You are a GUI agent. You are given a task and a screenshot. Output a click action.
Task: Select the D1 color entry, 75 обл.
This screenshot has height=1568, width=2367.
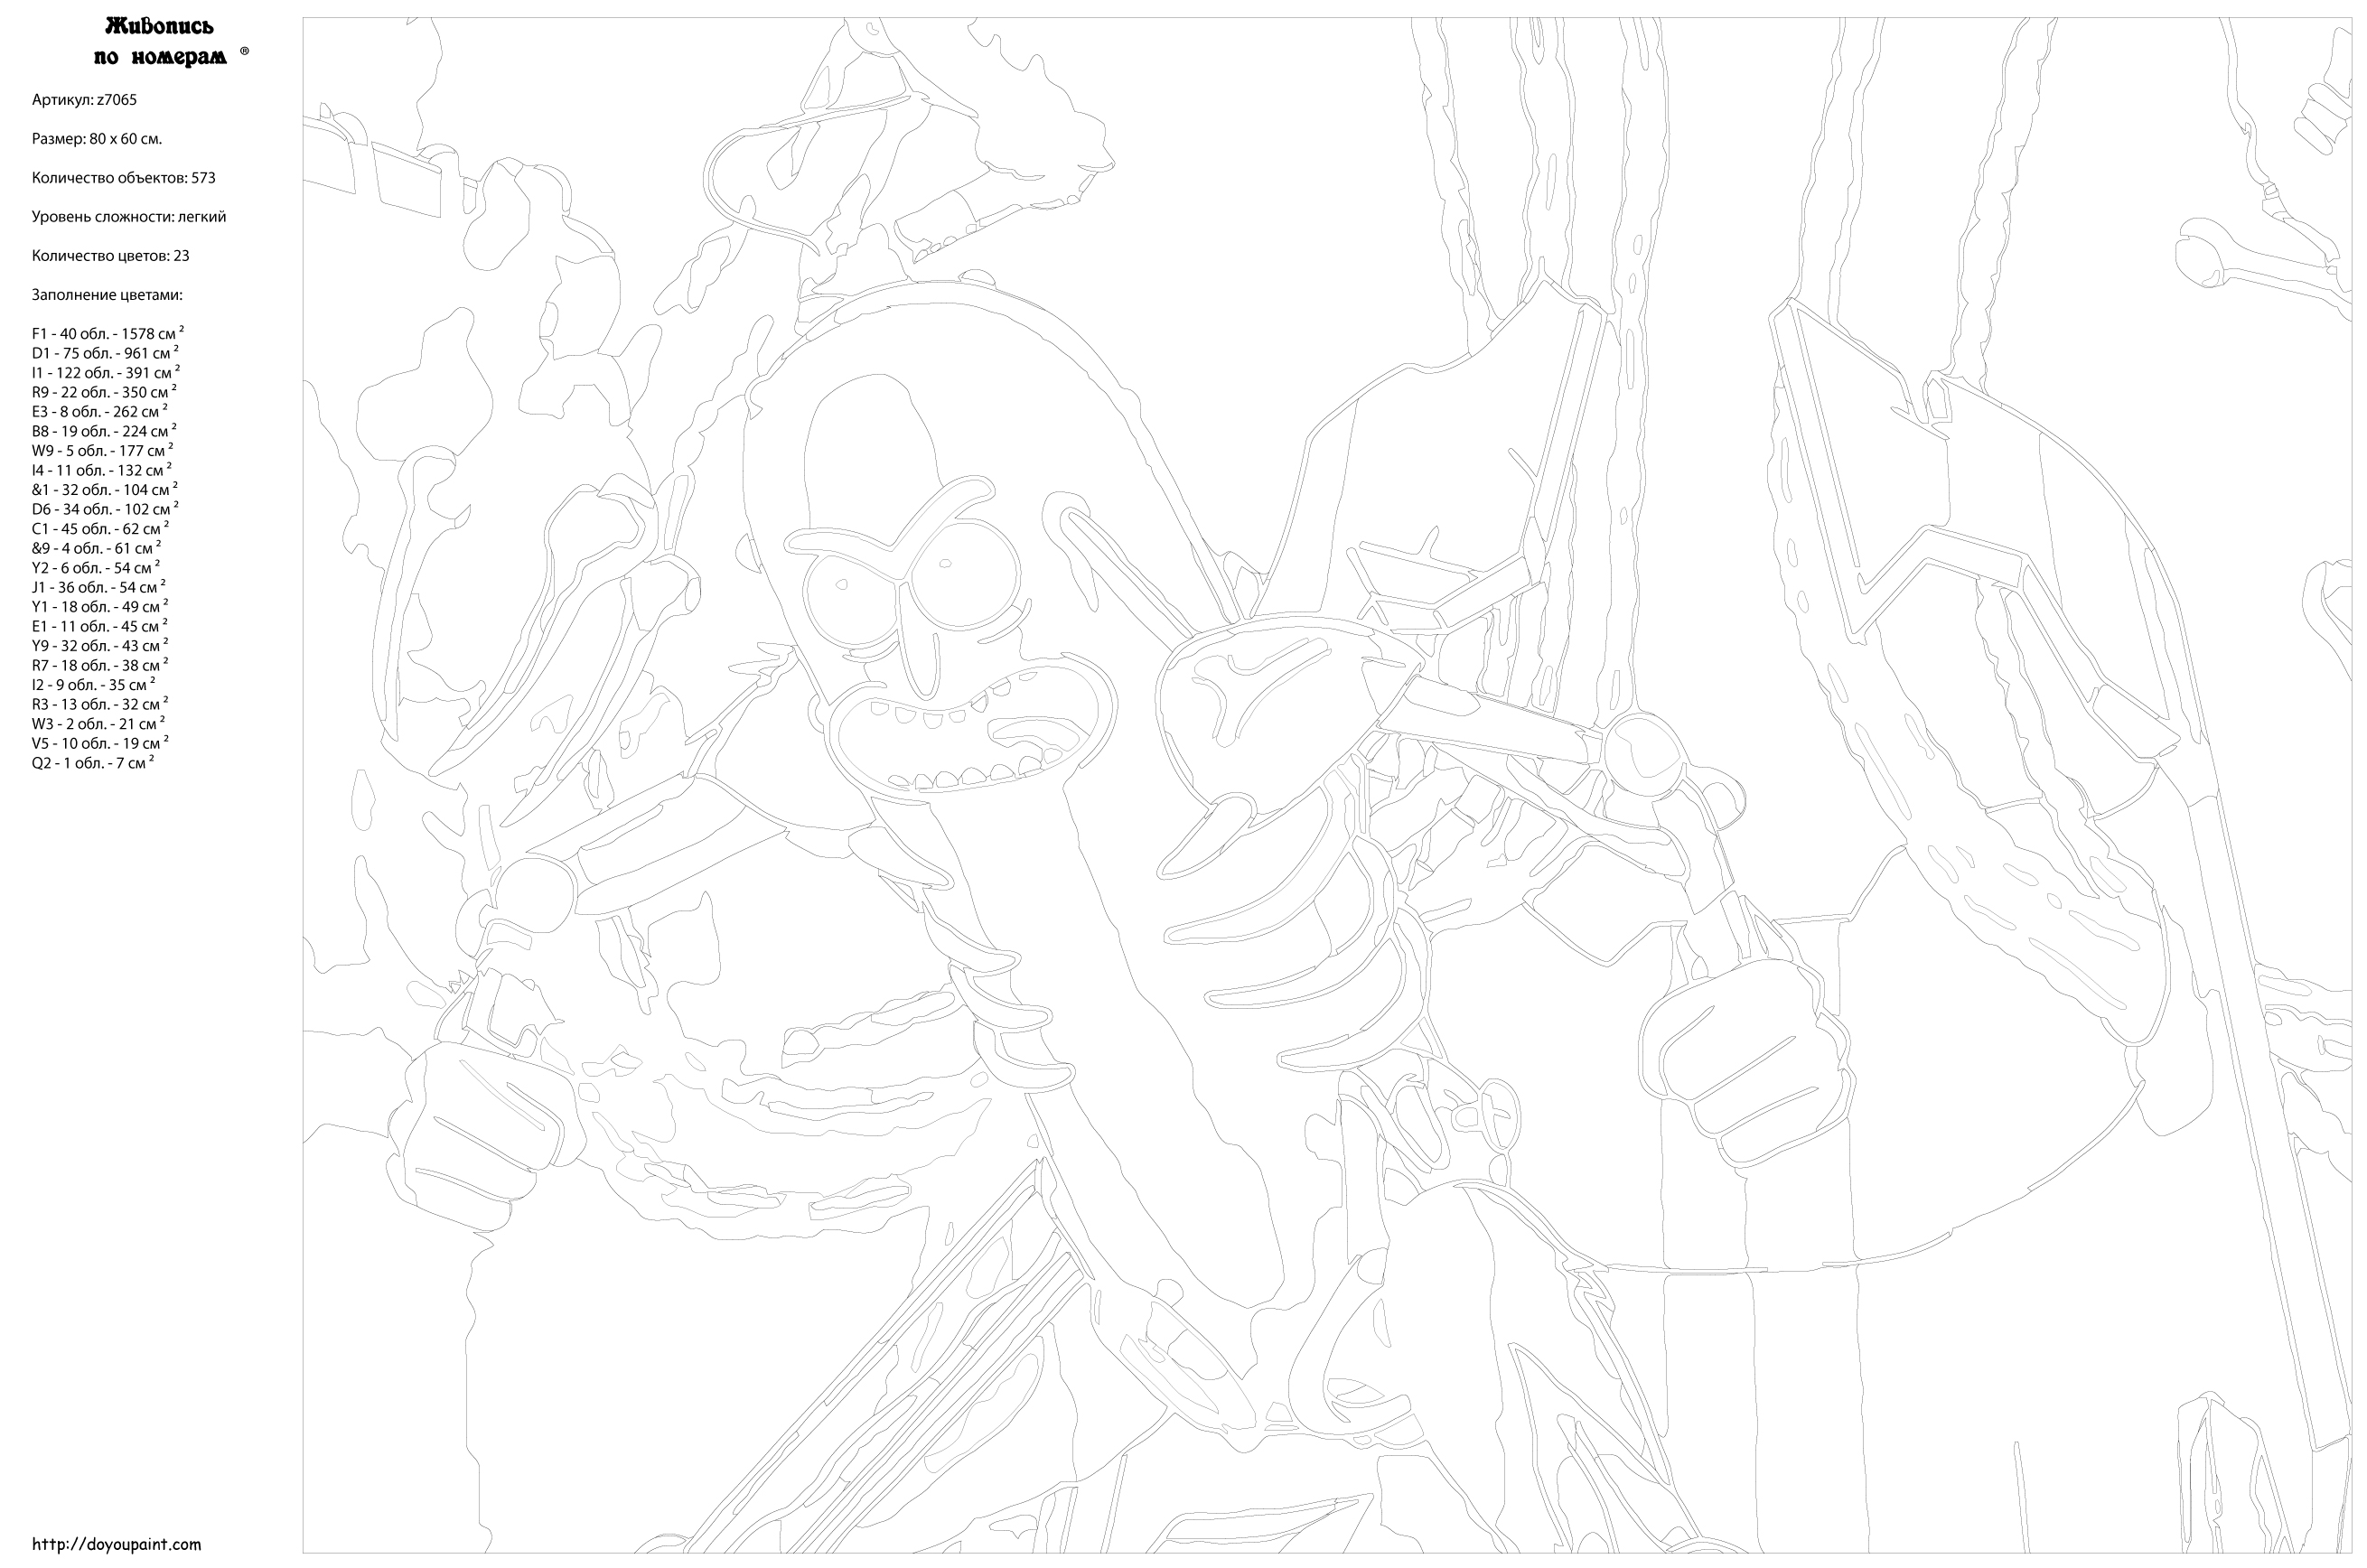pyautogui.click(x=105, y=353)
